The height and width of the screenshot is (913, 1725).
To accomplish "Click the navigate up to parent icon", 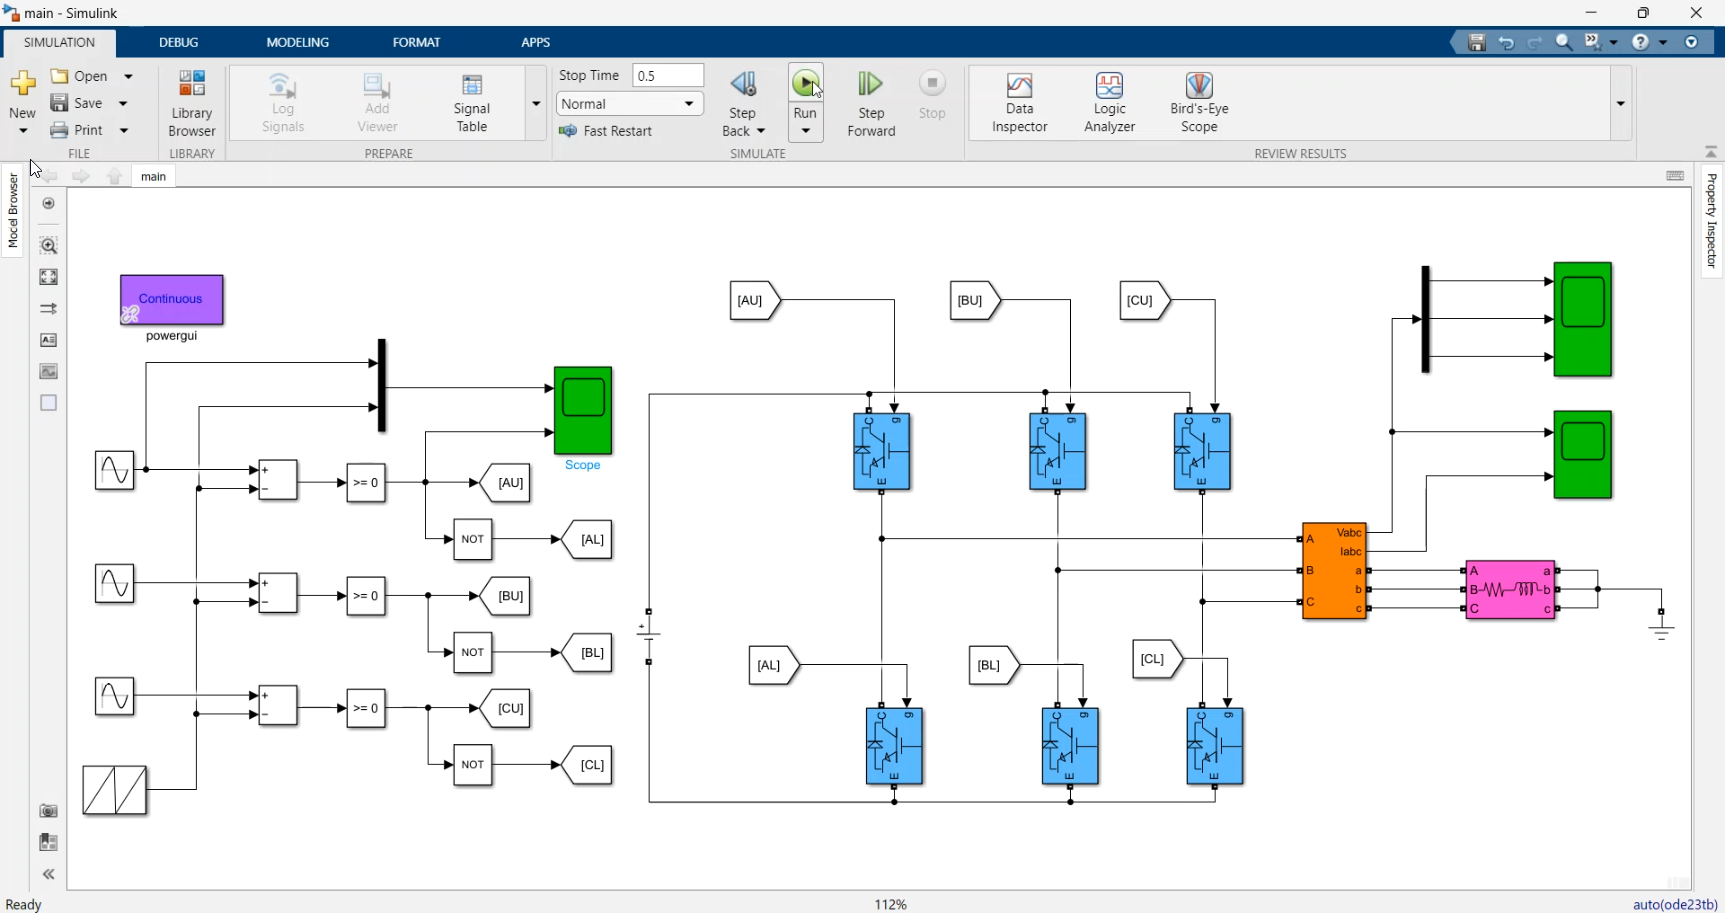I will [x=115, y=177].
